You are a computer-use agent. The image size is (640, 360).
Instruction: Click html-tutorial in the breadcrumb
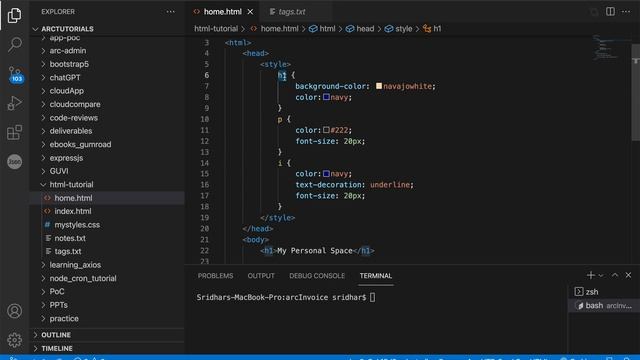[216, 29]
